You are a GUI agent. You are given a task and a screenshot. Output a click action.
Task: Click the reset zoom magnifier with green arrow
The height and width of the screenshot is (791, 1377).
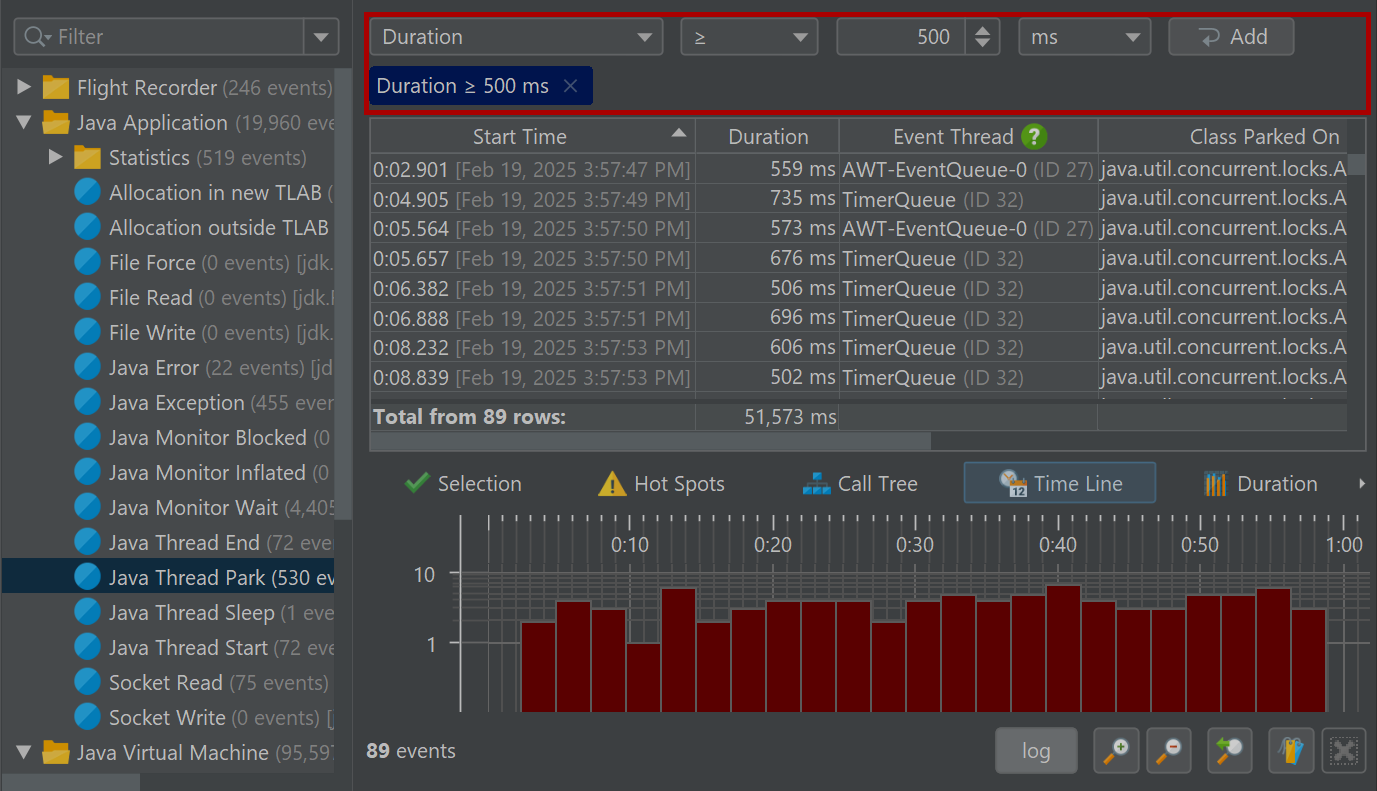pos(1229,750)
